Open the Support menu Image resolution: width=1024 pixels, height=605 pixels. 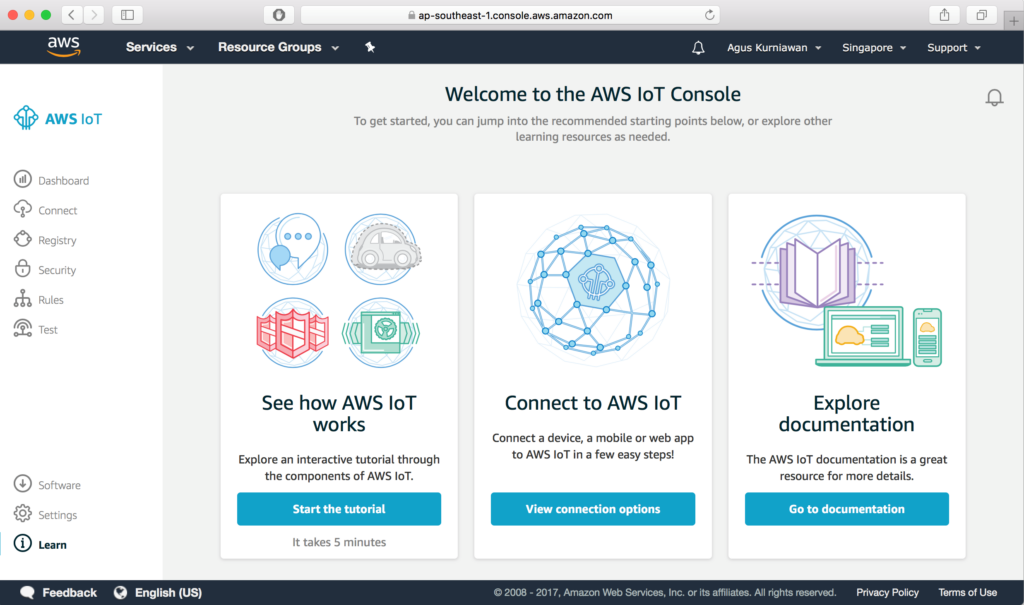[953, 47]
